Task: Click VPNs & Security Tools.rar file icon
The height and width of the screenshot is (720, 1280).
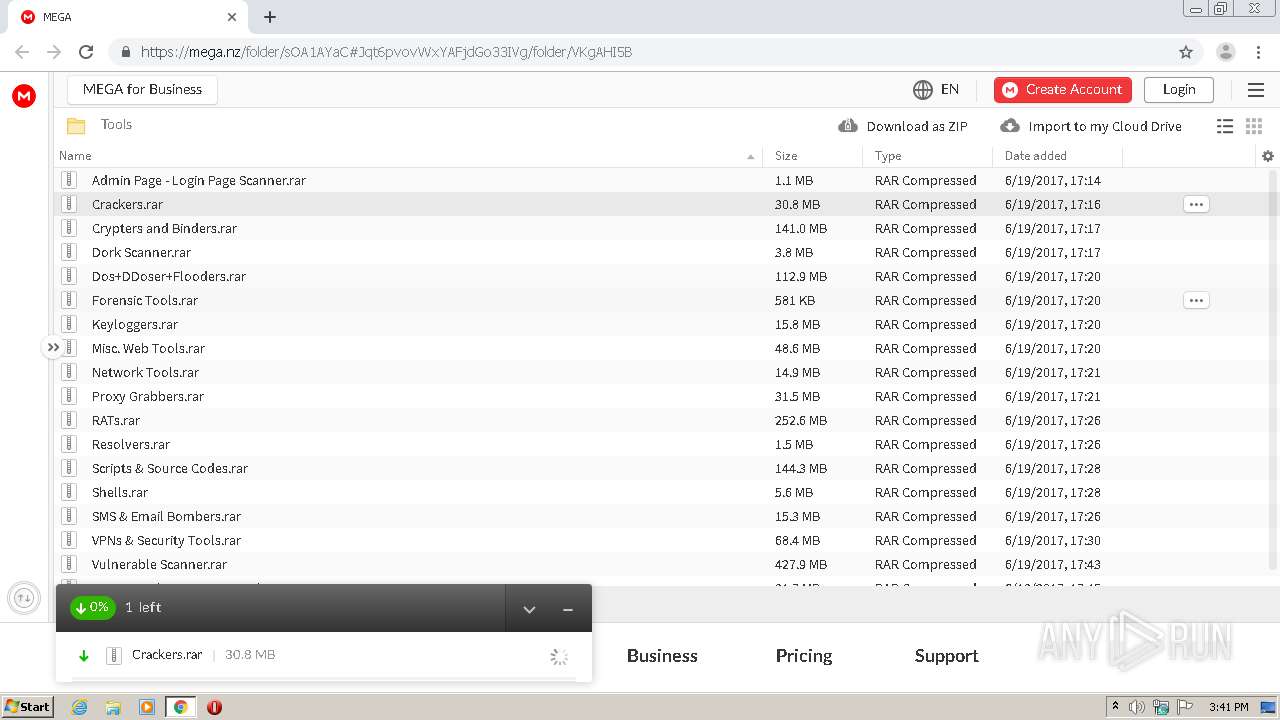Action: (x=69, y=540)
